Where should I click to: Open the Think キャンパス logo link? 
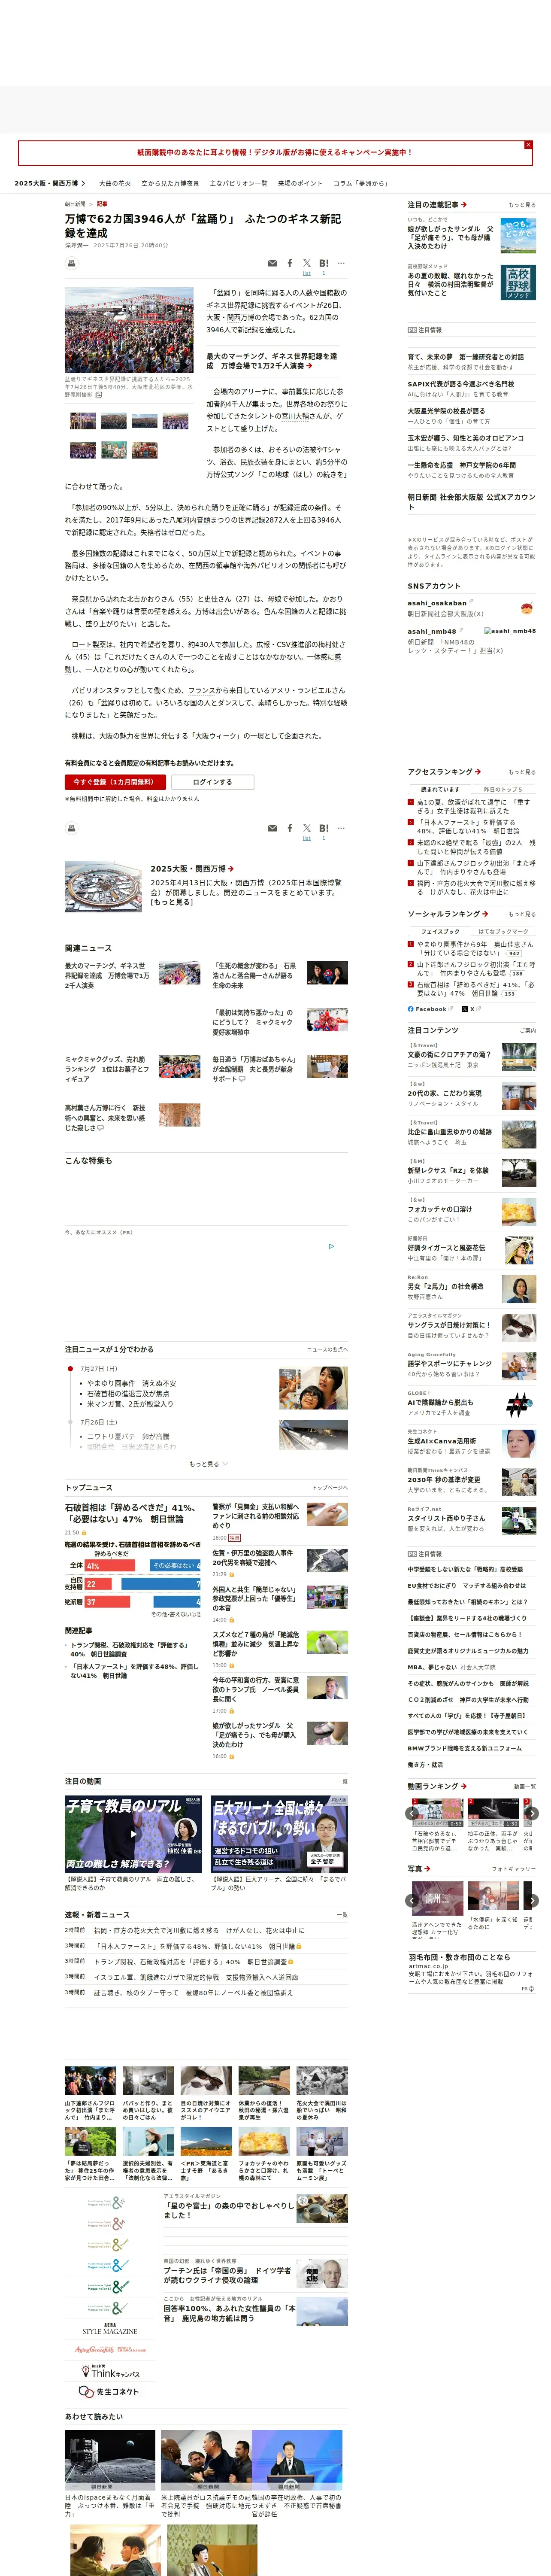(110, 2372)
